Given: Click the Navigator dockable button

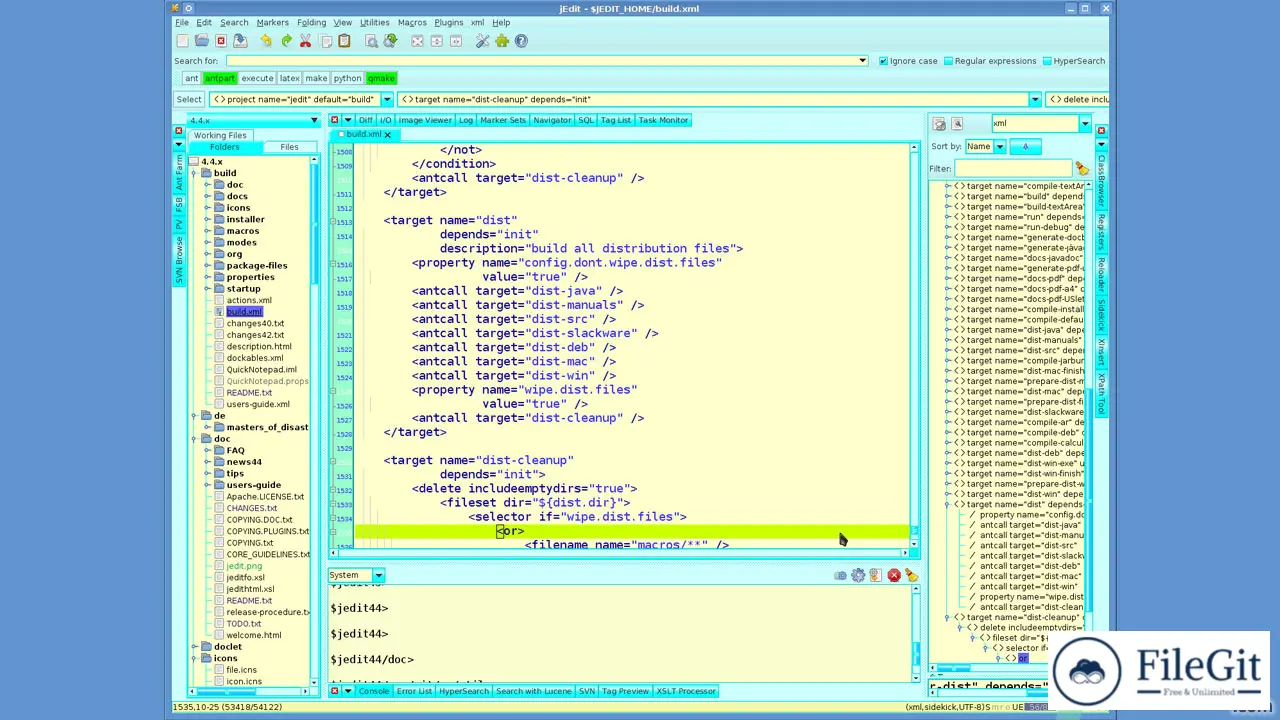Looking at the screenshot, I should pos(552,120).
